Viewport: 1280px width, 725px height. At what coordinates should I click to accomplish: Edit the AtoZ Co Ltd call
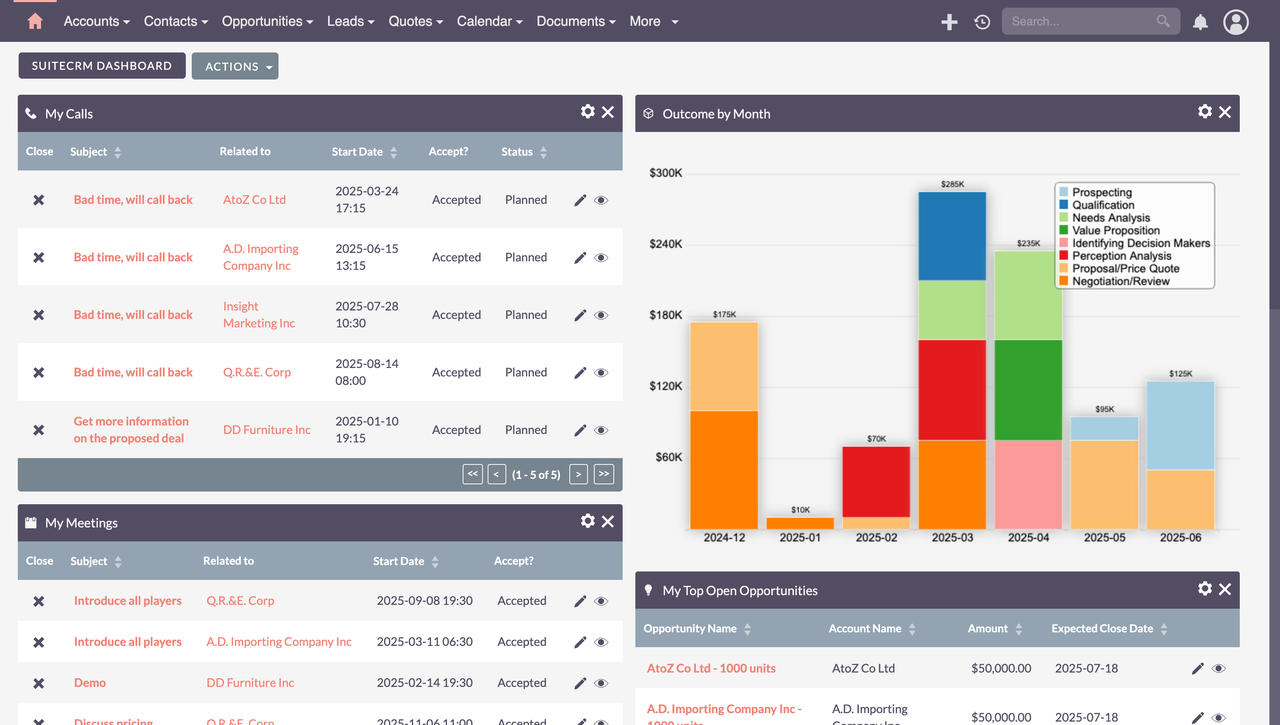tap(580, 200)
